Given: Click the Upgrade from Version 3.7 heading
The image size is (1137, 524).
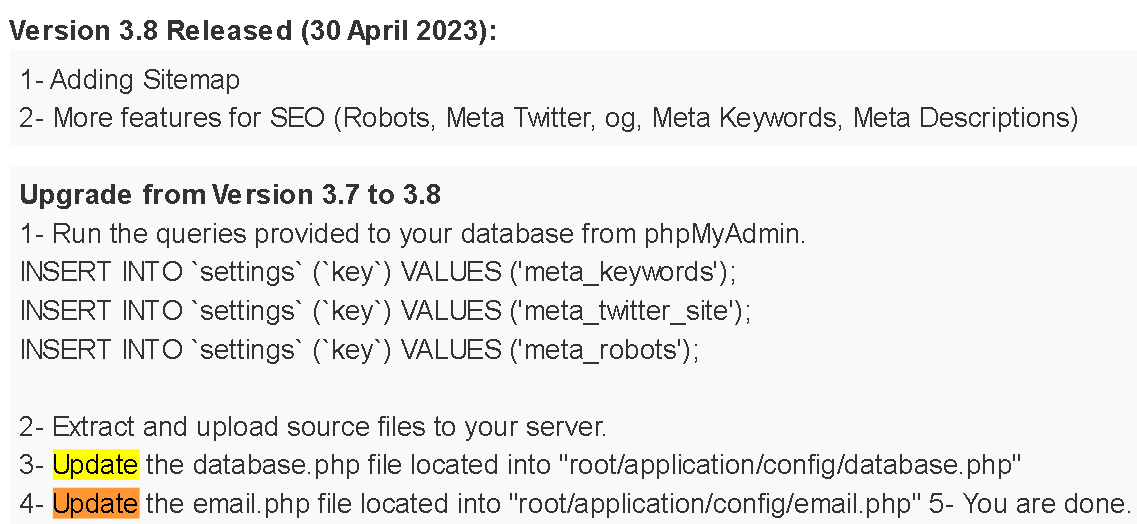Looking at the screenshot, I should [x=231, y=194].
